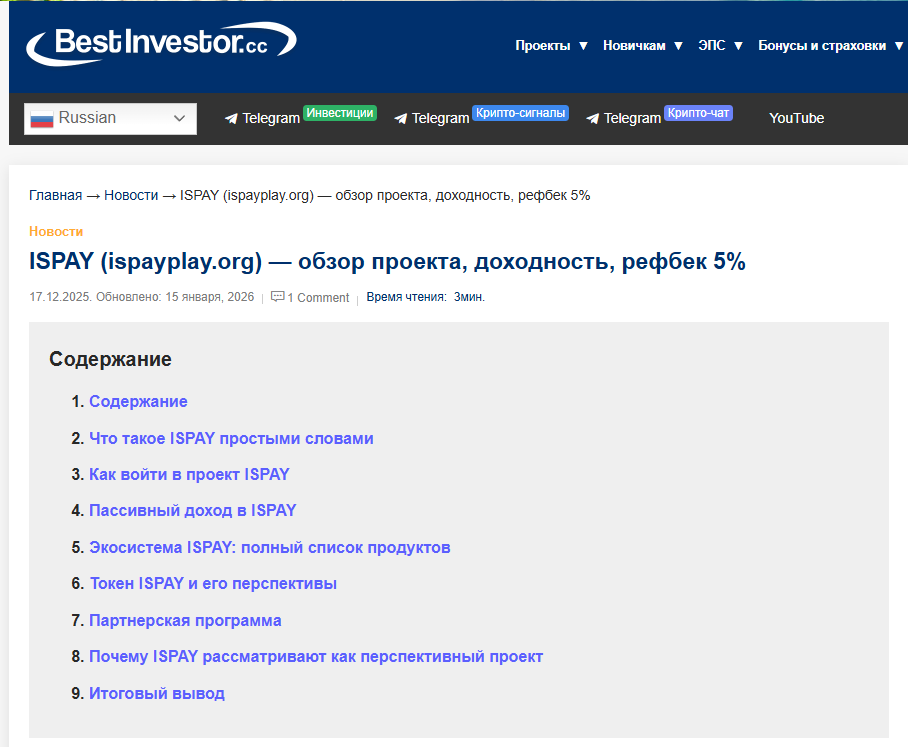
Task: Expand the Новичкам menu
Action: click(642, 45)
